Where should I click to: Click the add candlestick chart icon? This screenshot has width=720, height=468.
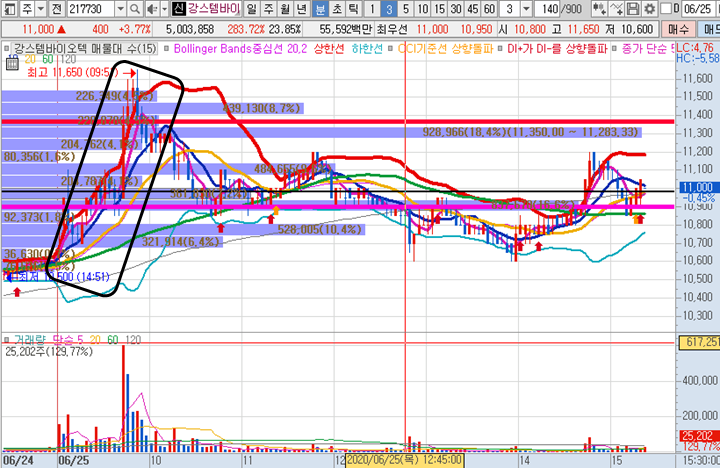pyautogui.click(x=599, y=9)
